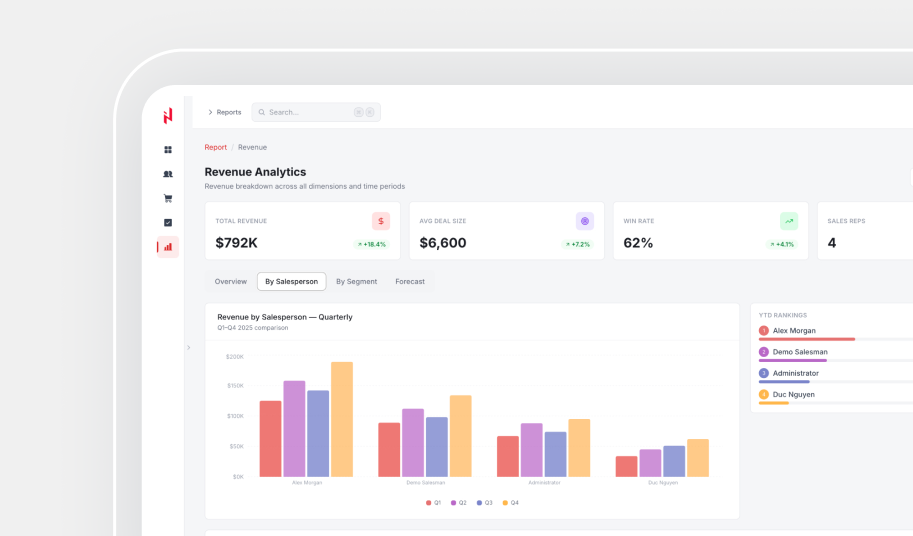Viewport: 913px width, 536px height.
Task: Click Demo Salesman's purple ranking progress bar
Action: coord(792,361)
